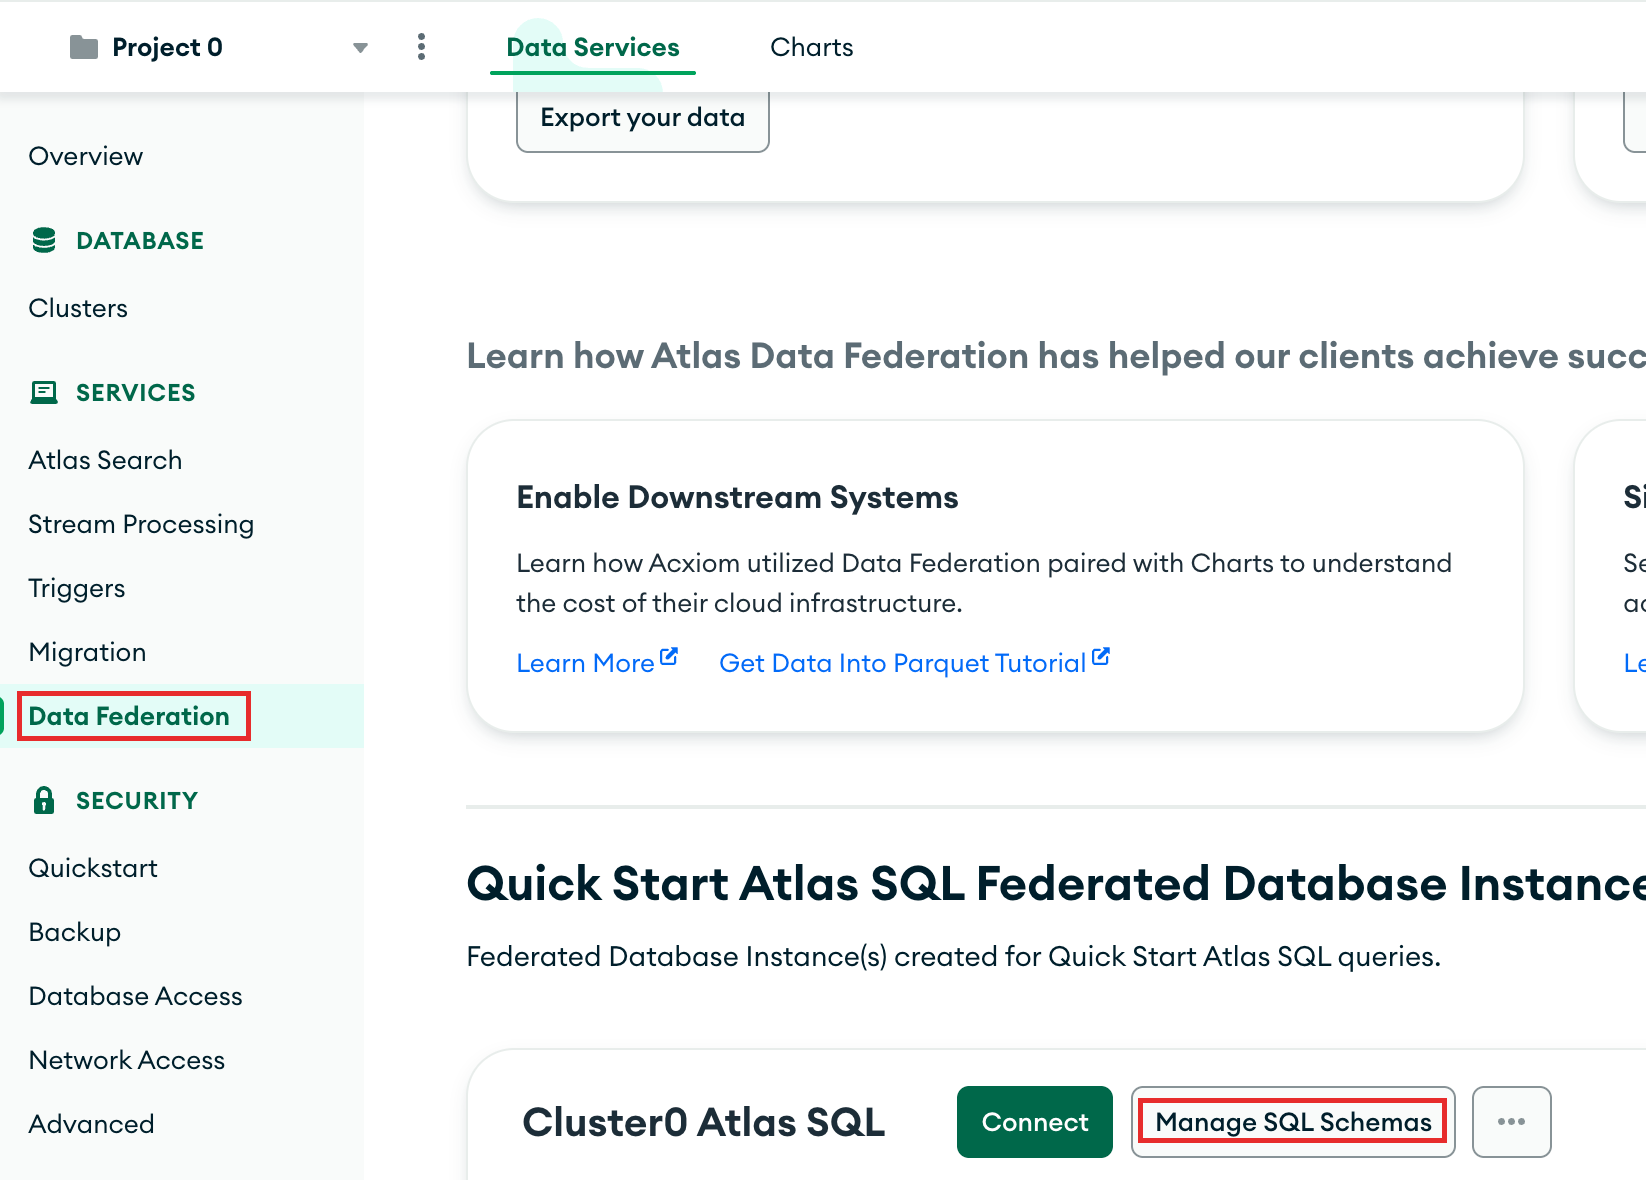This screenshot has width=1646, height=1180.
Task: Open Network Access in the sidebar
Action: (x=126, y=1060)
